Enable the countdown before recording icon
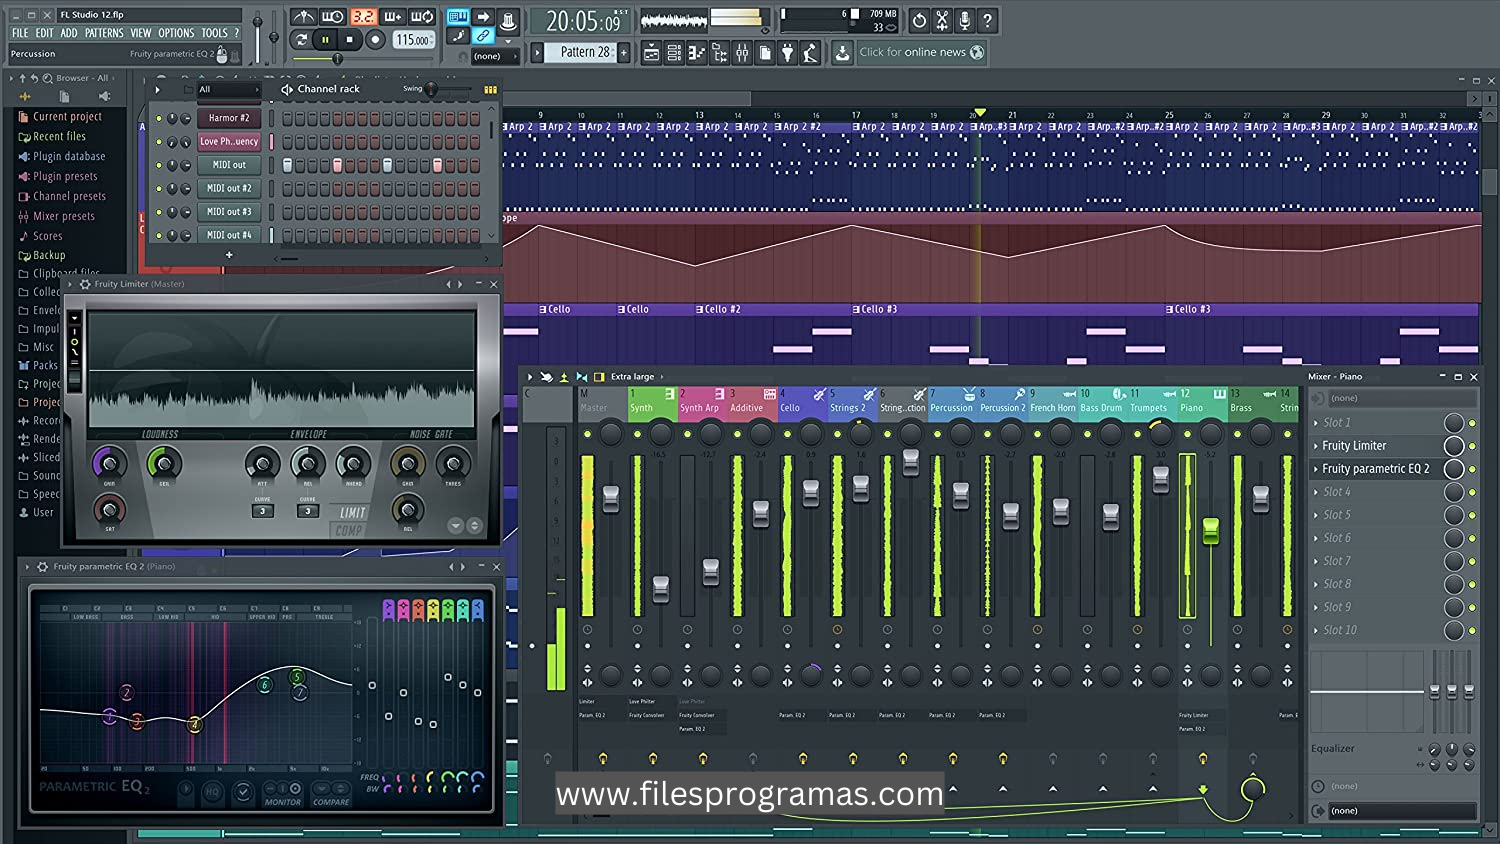This screenshot has width=1500, height=844. coord(363,17)
